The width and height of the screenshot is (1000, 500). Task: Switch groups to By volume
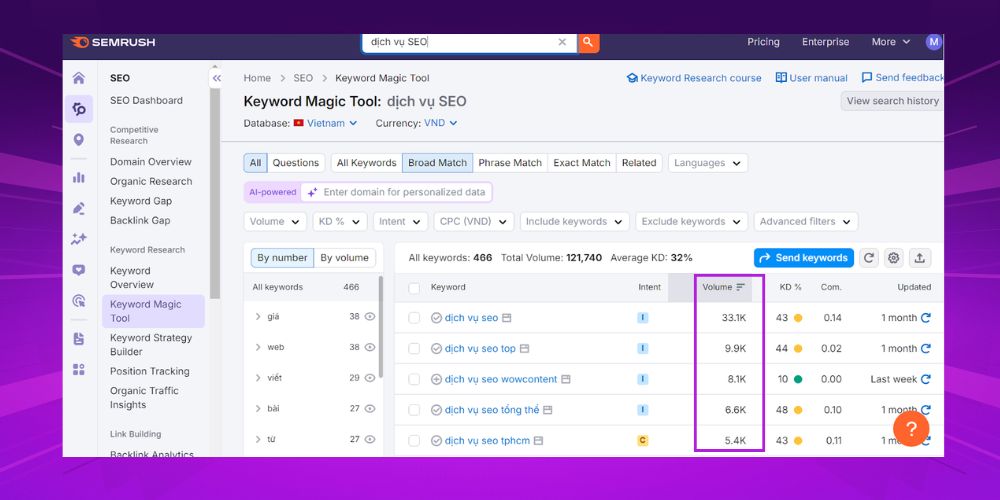[x=344, y=258]
